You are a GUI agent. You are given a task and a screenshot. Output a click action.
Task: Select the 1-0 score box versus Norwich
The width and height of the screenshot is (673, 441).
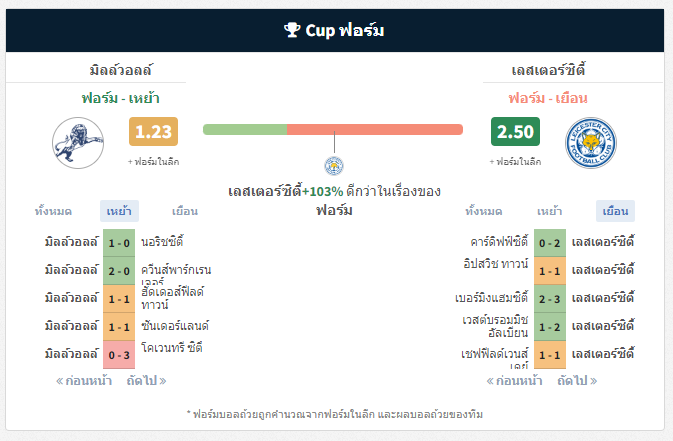click(x=119, y=243)
